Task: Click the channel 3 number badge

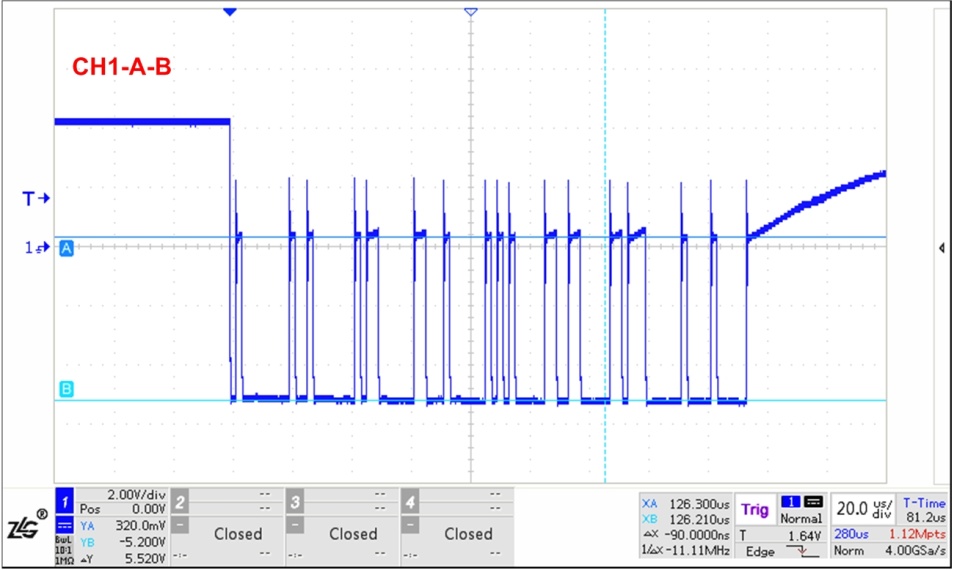Action: click(x=295, y=500)
